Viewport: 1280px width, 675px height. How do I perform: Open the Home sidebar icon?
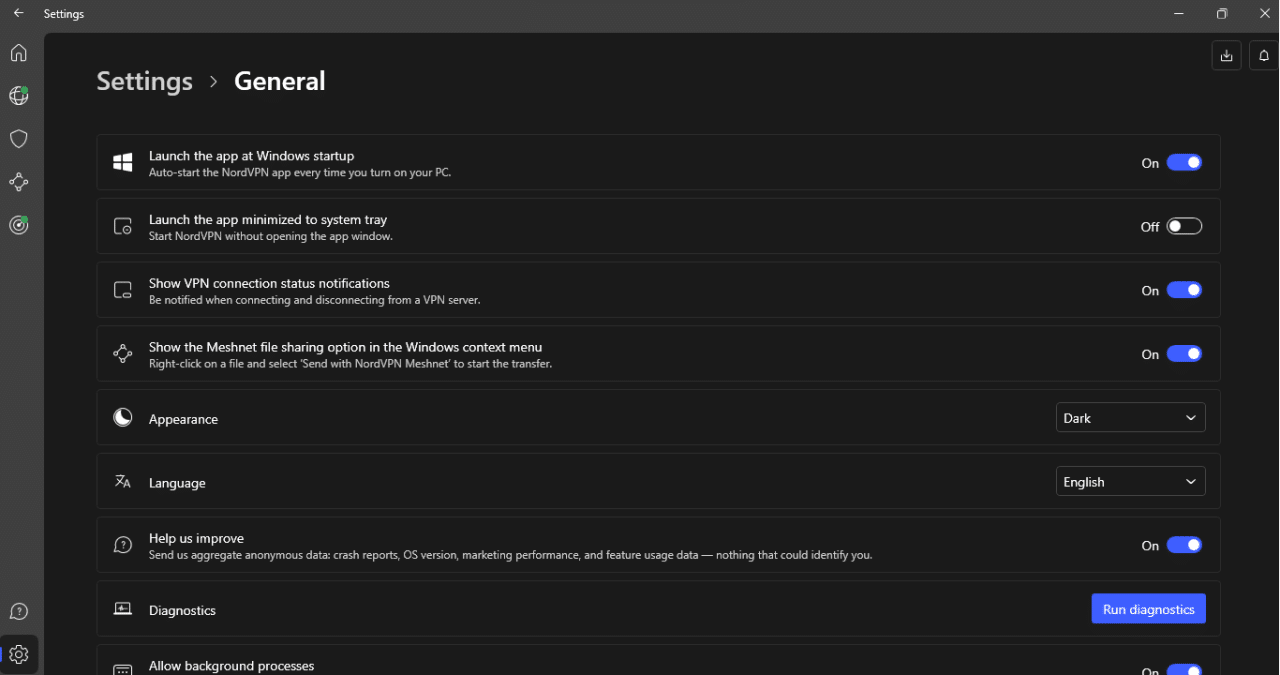tap(18, 52)
